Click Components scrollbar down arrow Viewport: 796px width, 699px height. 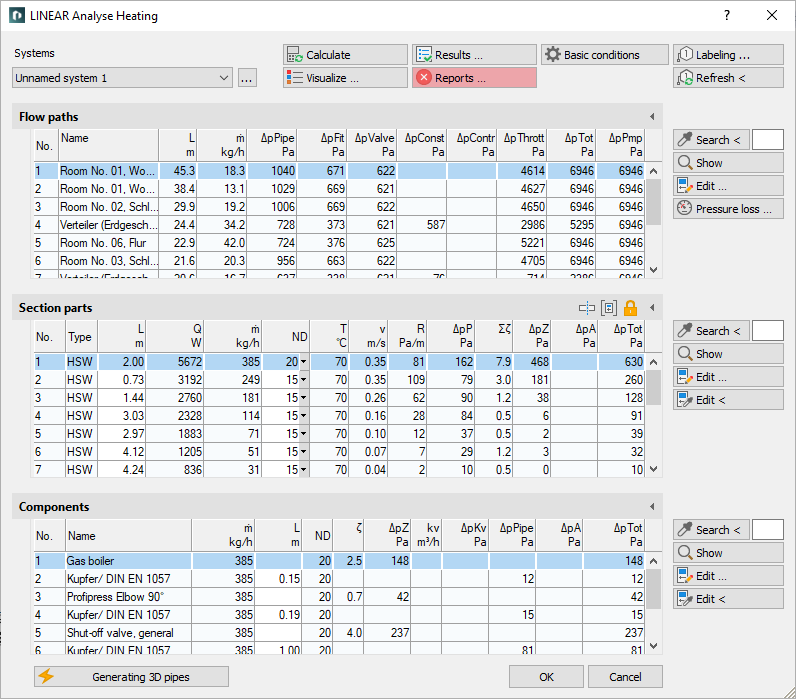pyautogui.click(x=653, y=646)
